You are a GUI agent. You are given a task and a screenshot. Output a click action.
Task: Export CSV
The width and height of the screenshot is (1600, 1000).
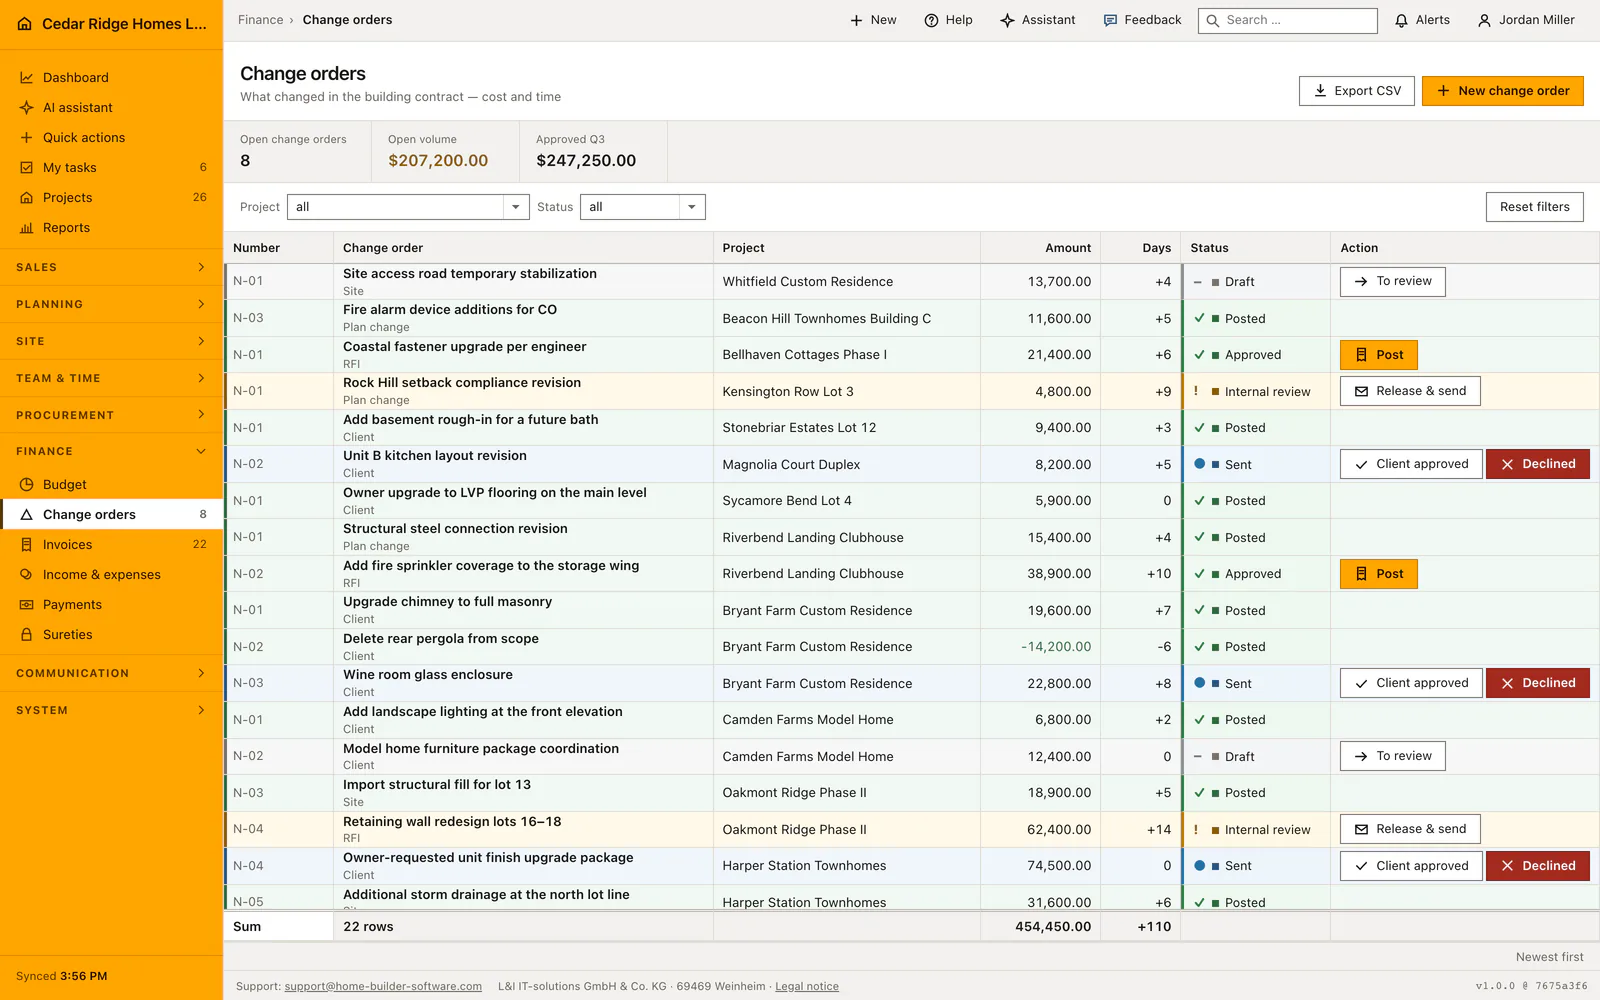(1357, 91)
